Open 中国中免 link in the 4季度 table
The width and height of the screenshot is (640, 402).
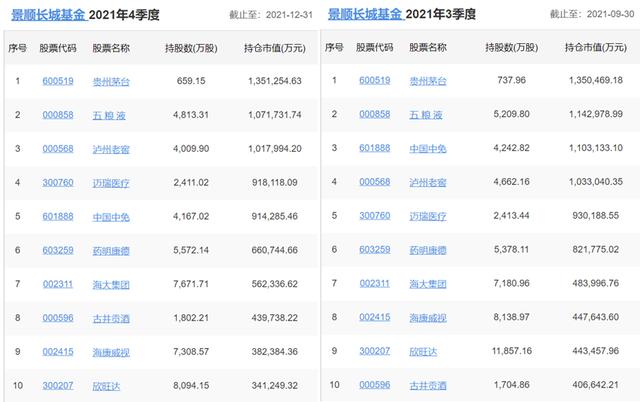111,217
